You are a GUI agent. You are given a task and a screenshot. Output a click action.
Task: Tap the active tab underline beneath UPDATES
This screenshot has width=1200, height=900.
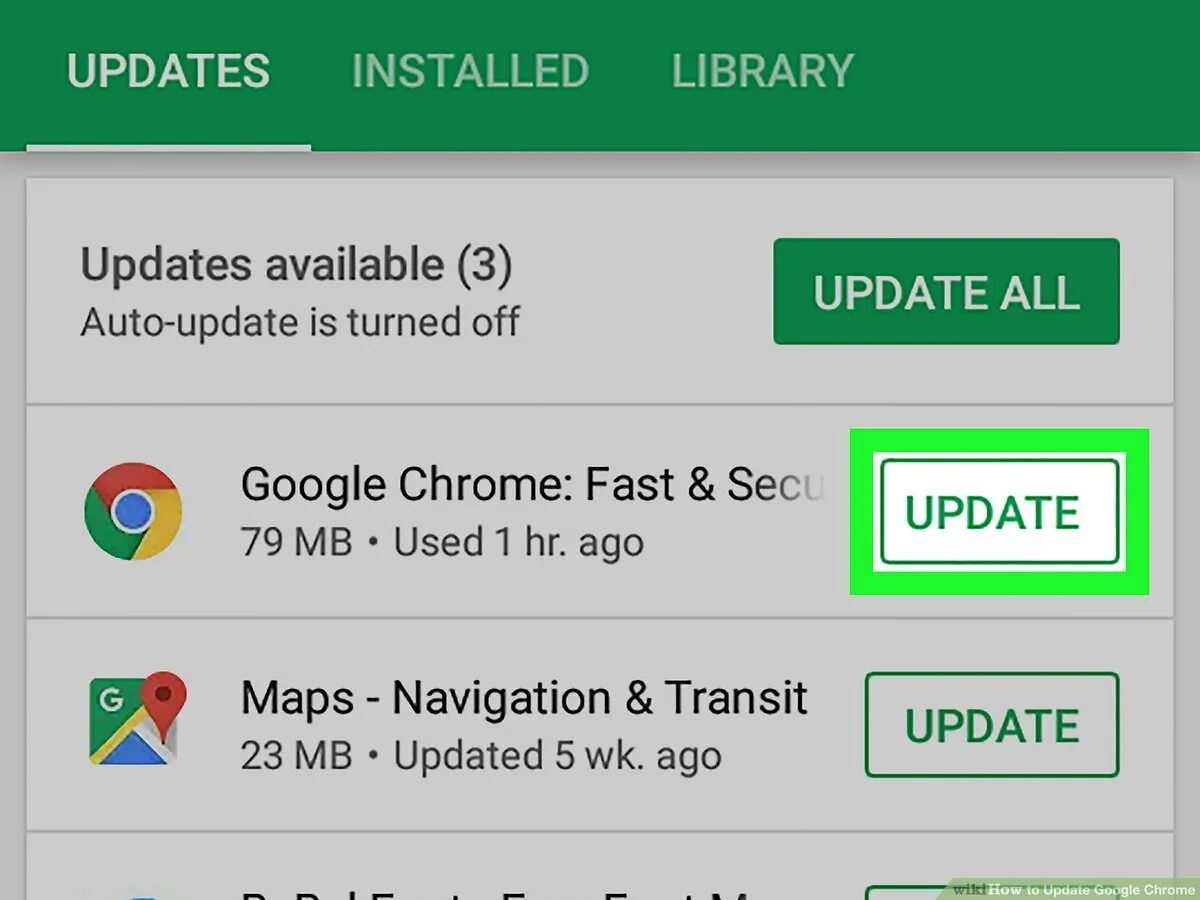click(x=168, y=148)
